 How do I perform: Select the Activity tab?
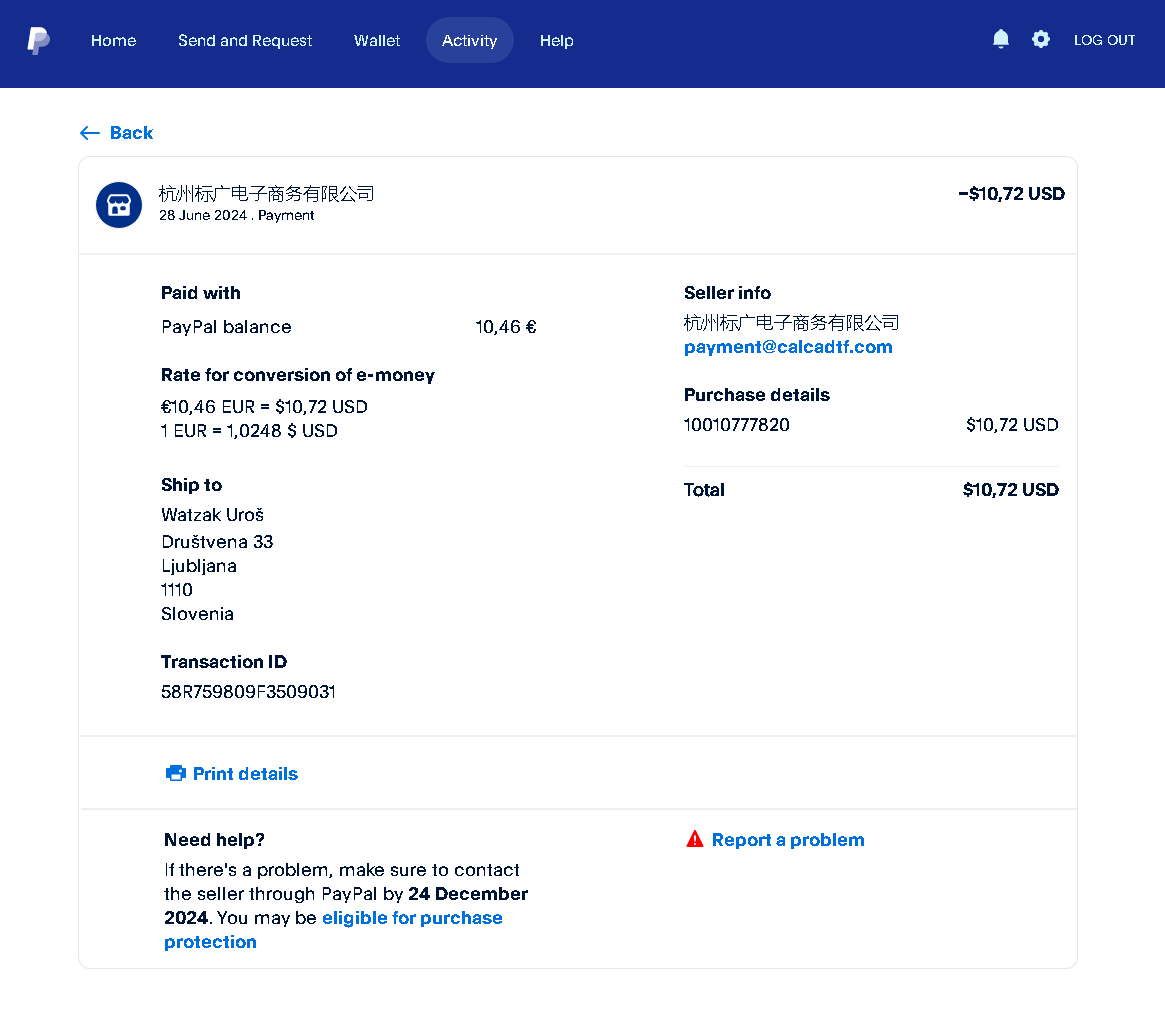click(x=470, y=40)
